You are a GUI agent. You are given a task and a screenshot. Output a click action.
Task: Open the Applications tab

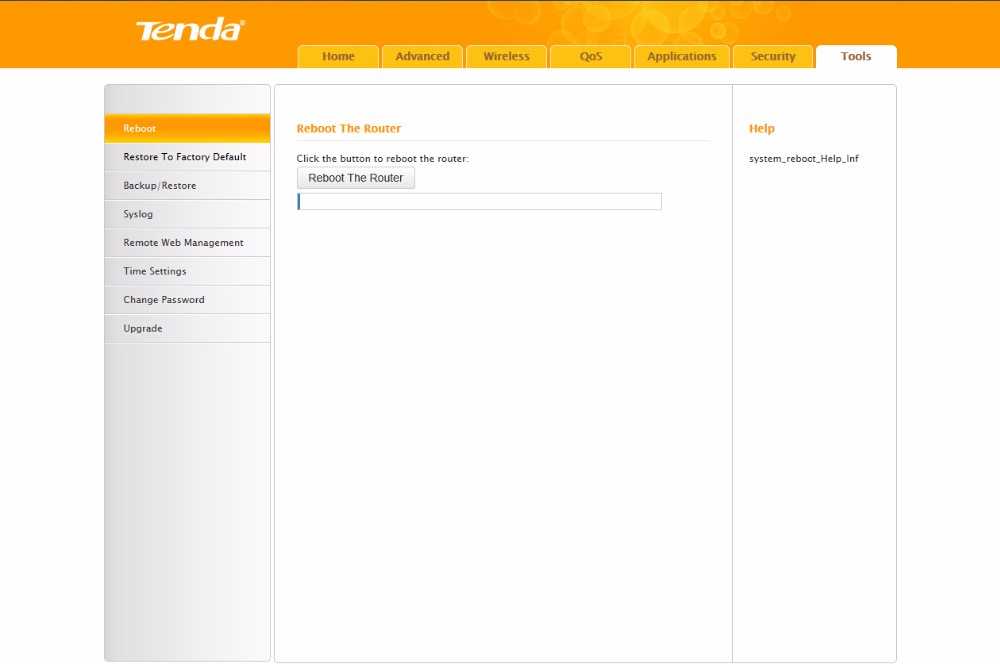click(x=681, y=57)
